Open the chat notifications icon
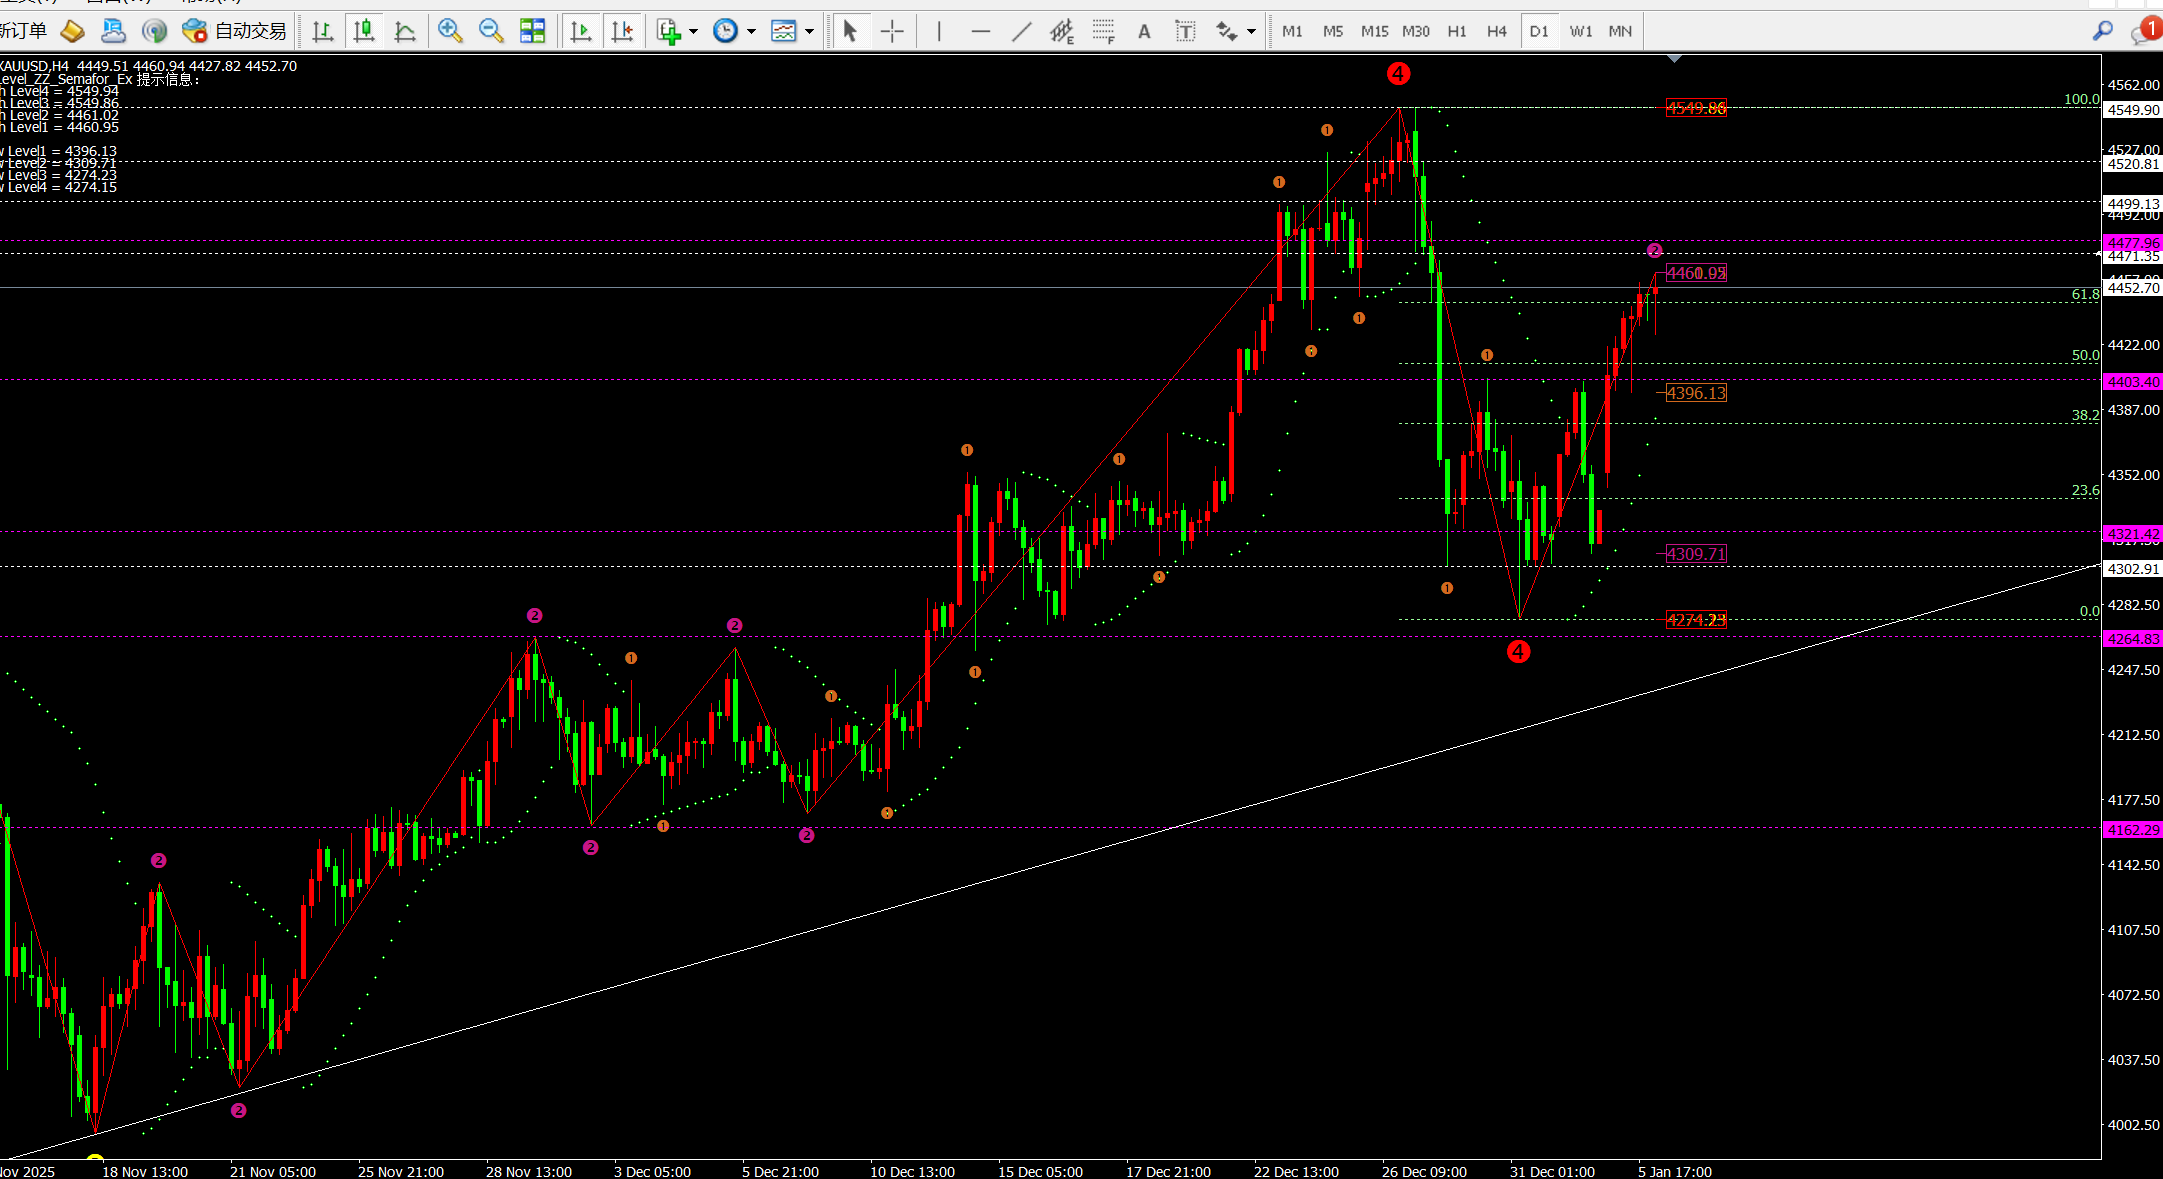Viewport: 2163px width, 1179px height. [2144, 31]
